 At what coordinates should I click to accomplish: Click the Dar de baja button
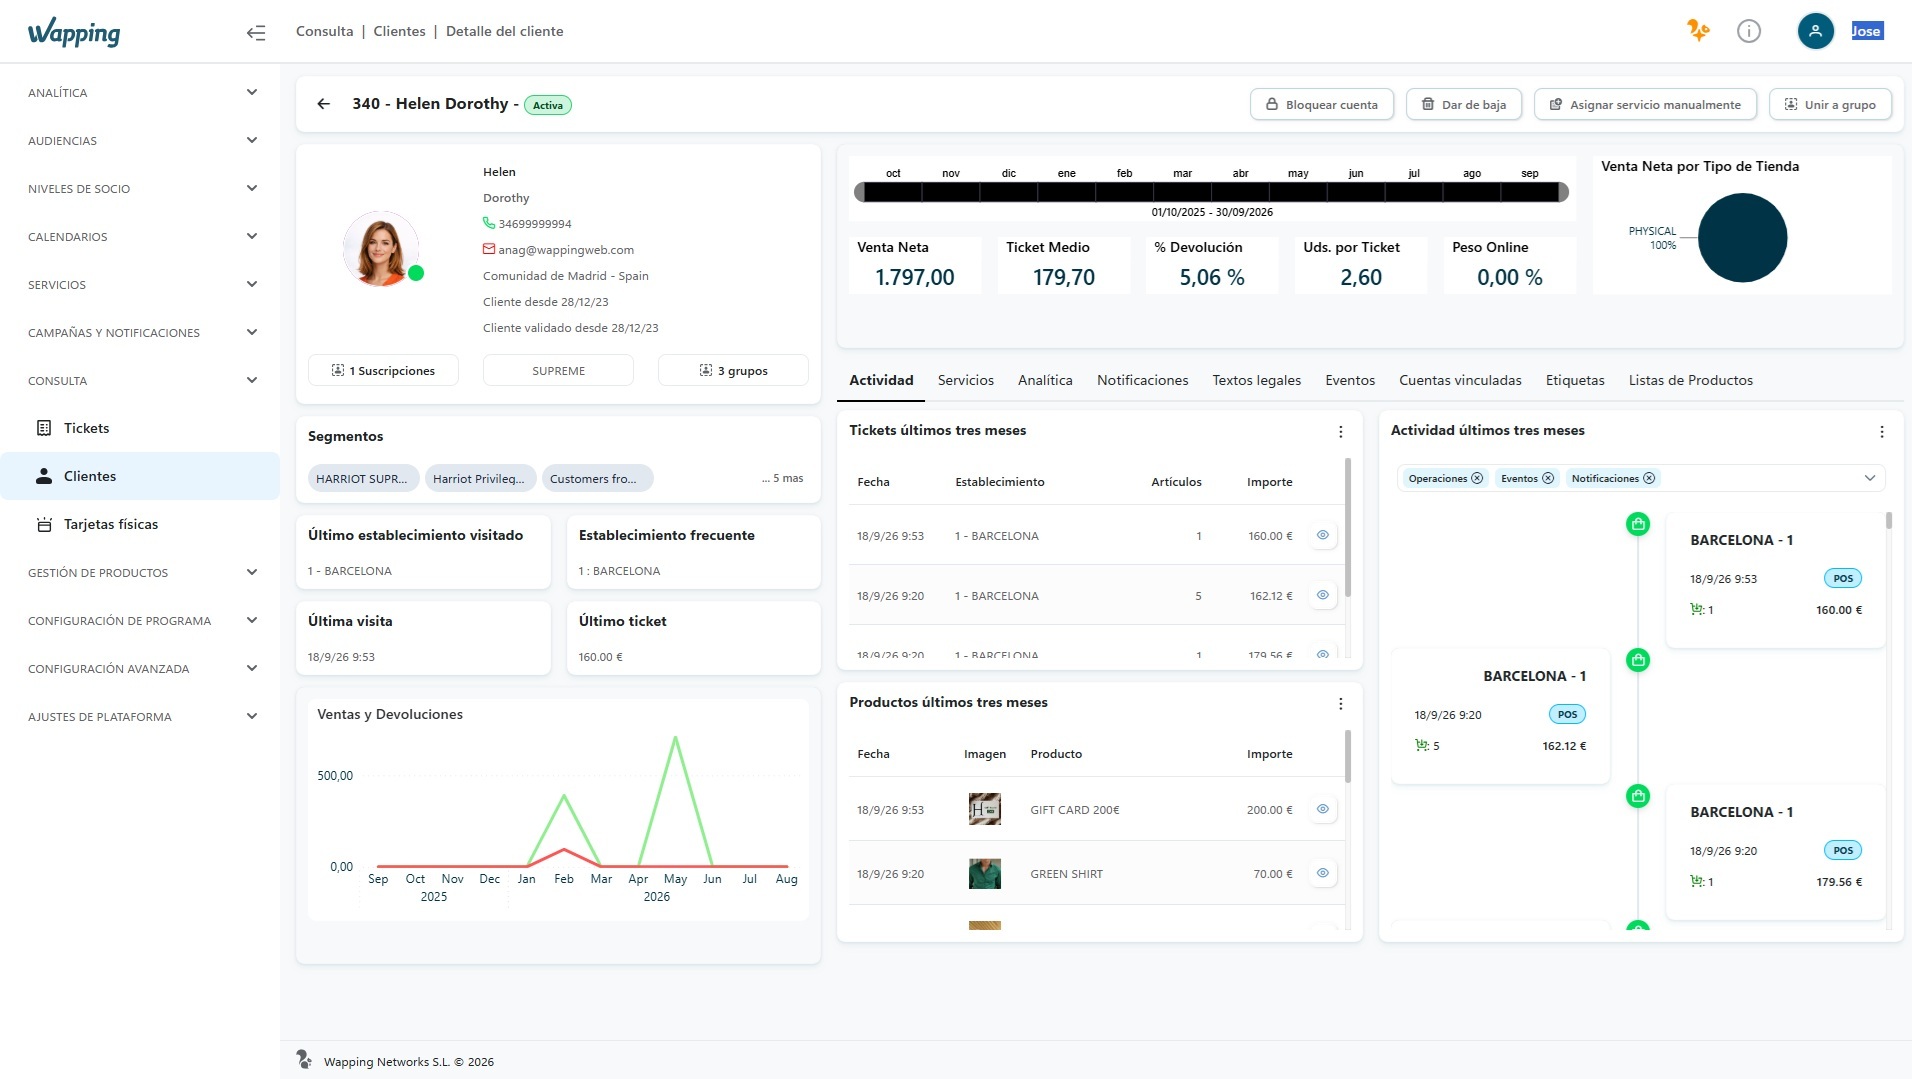coord(1464,105)
